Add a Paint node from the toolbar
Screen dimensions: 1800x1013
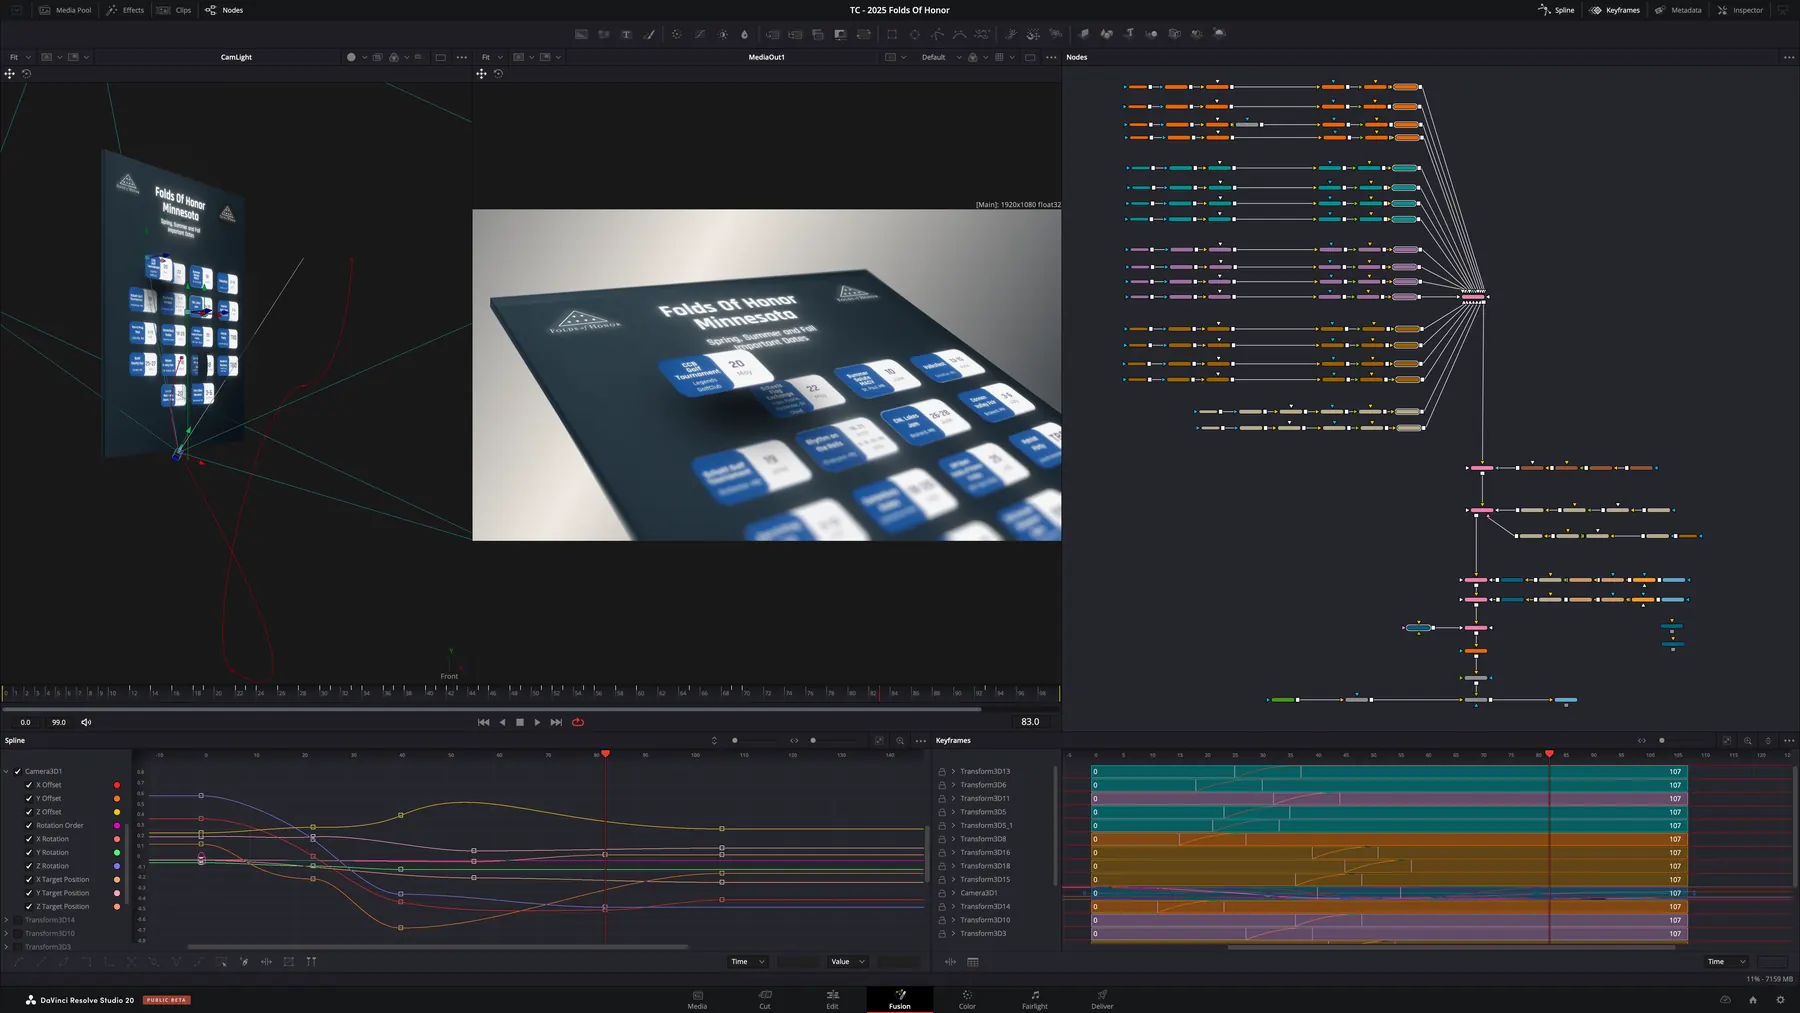(x=649, y=34)
